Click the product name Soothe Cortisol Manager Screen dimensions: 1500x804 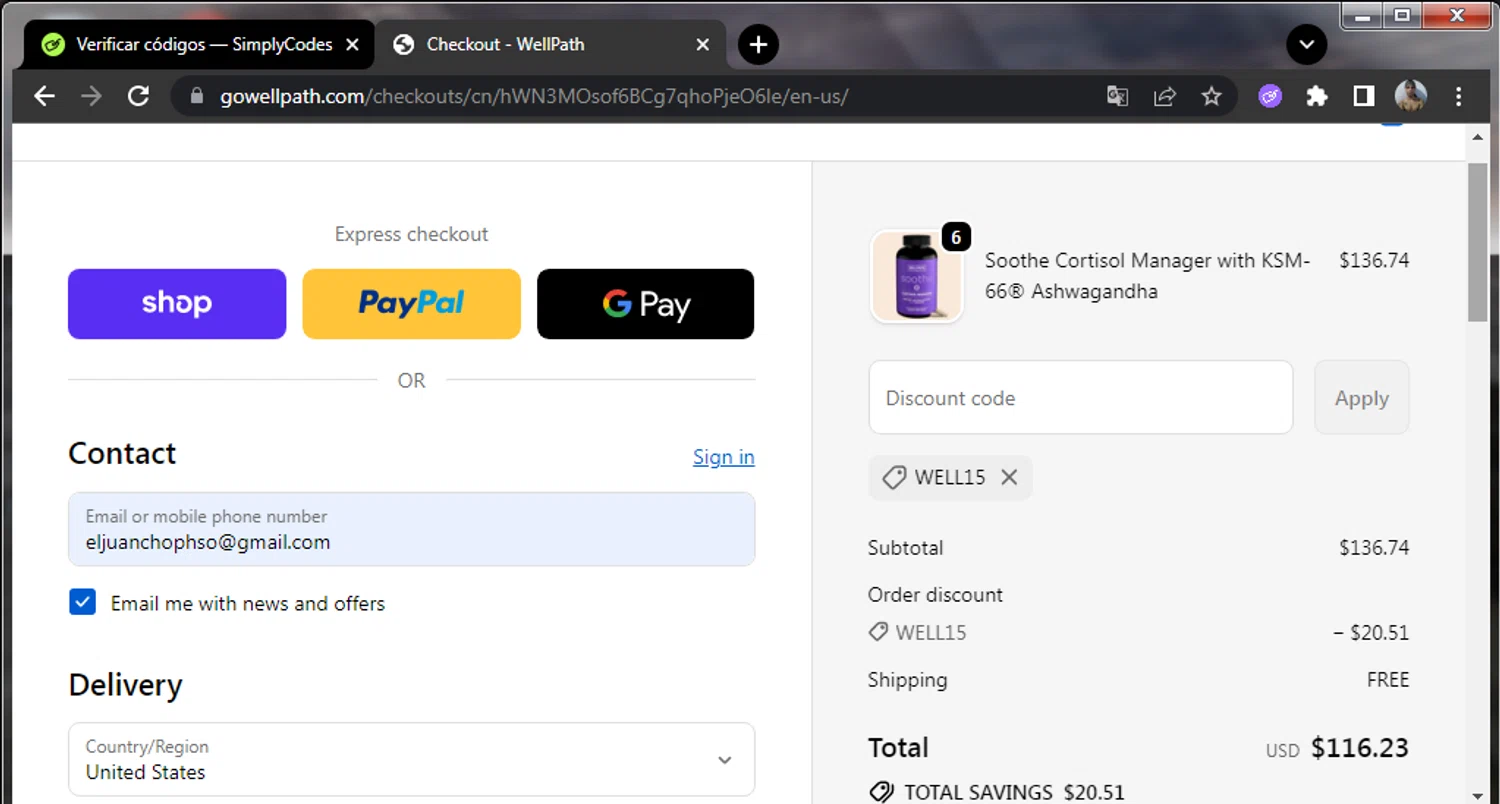pos(1147,276)
